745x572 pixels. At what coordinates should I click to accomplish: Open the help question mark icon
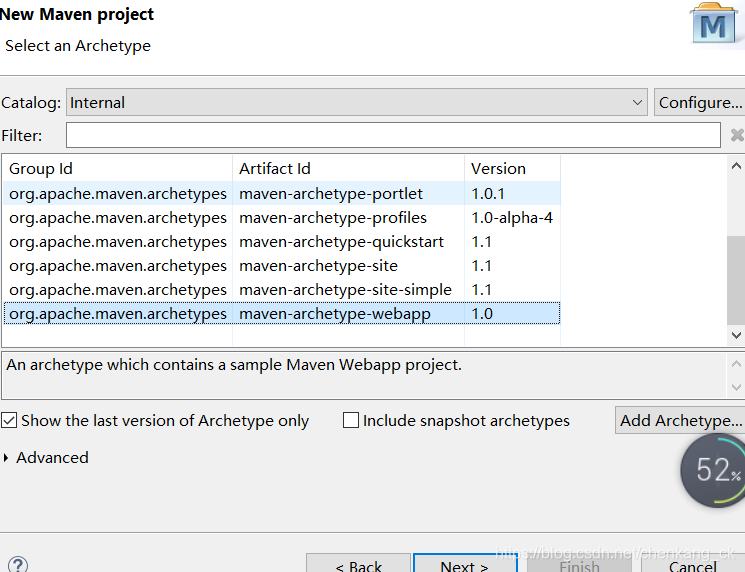(18, 564)
